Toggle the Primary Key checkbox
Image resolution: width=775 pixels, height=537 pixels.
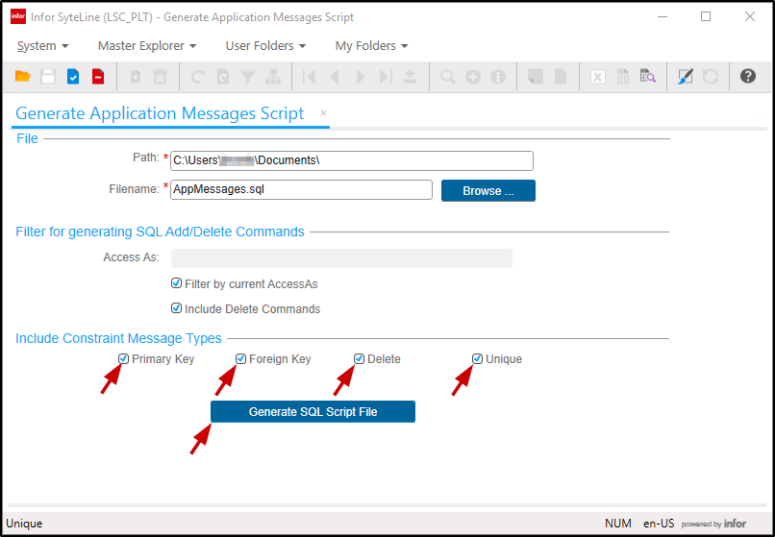[124, 358]
